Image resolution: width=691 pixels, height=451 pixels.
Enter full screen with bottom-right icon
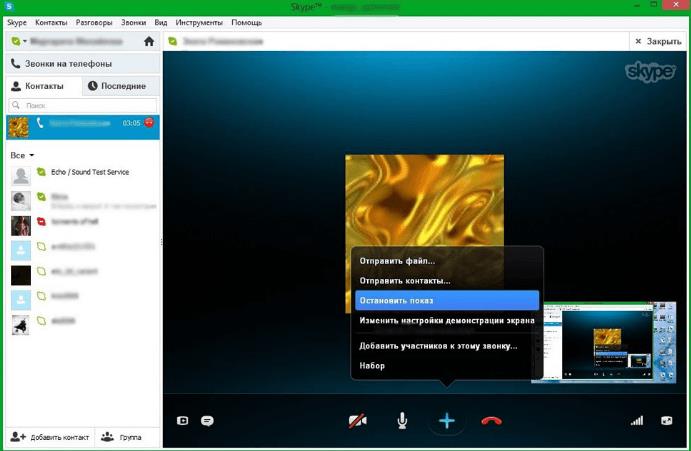pyautogui.click(x=667, y=421)
